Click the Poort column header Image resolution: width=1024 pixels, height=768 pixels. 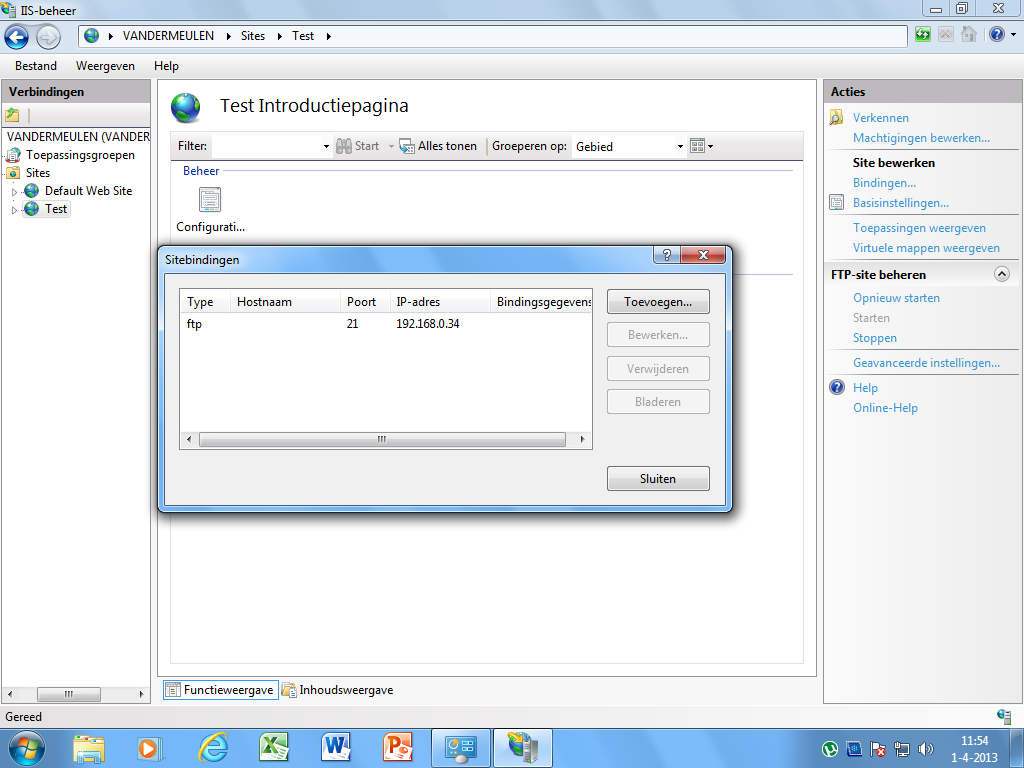coord(364,302)
